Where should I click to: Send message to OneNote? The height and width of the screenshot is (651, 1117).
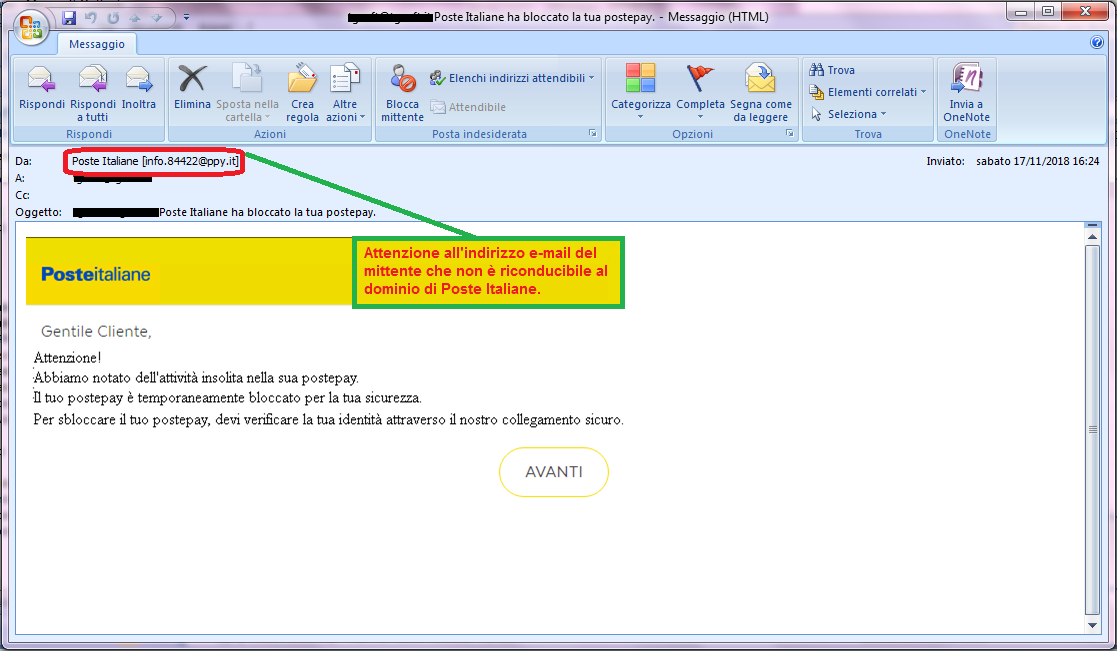point(967,93)
